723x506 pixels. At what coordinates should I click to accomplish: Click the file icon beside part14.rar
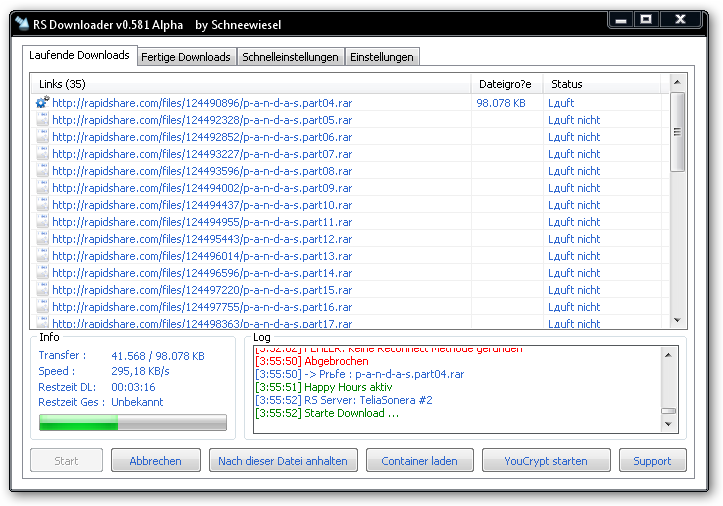[42, 273]
